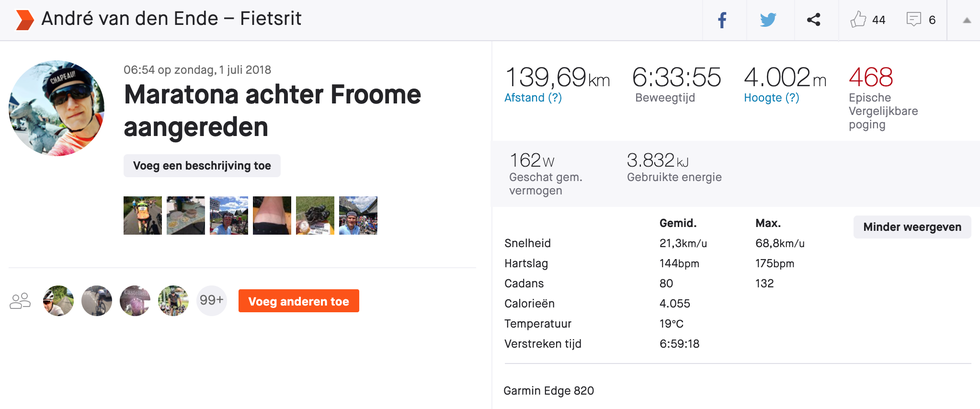Open André's round profile picture

(56, 108)
